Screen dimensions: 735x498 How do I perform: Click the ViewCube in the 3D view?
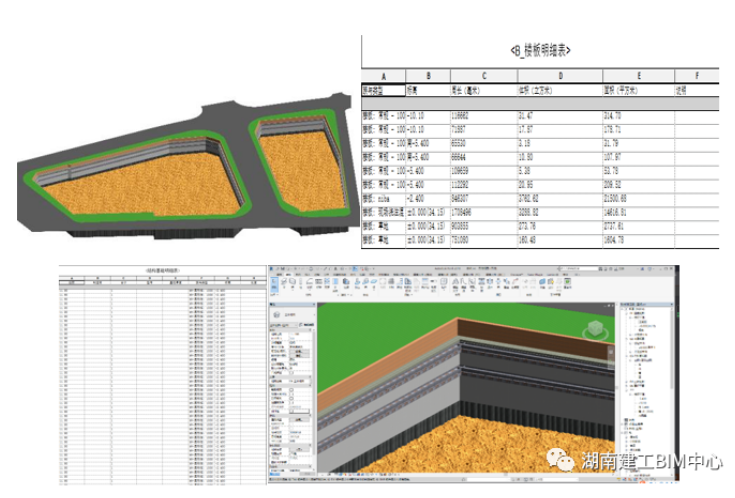[595, 329]
